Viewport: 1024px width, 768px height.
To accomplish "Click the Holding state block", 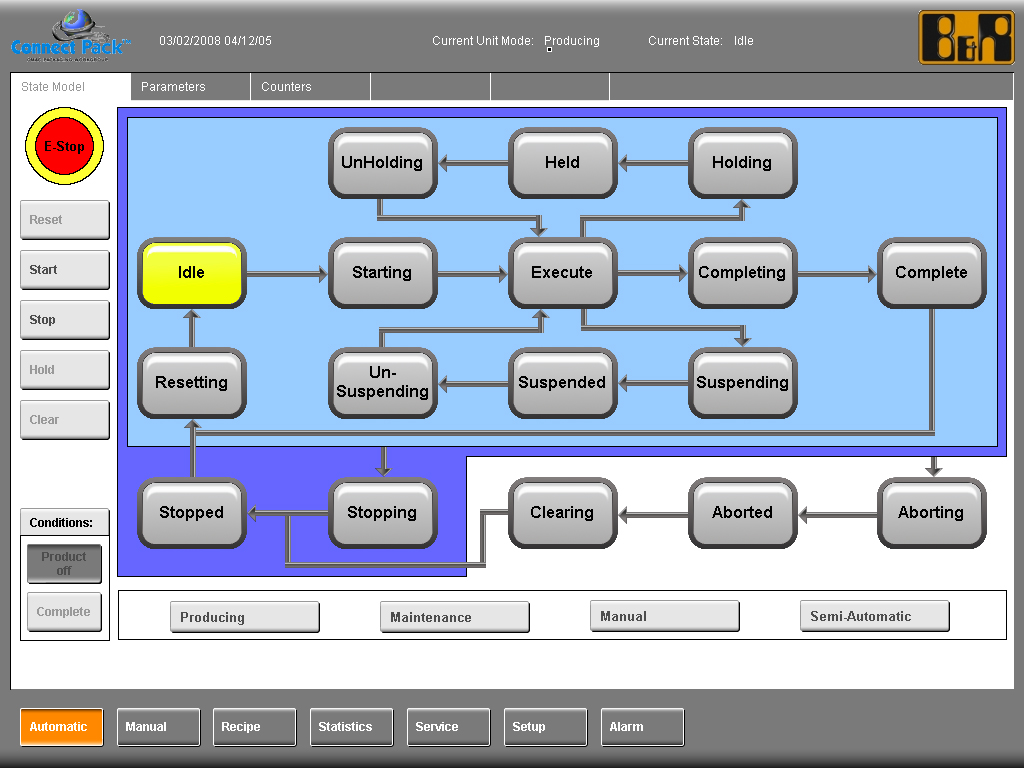I will tap(743, 163).
